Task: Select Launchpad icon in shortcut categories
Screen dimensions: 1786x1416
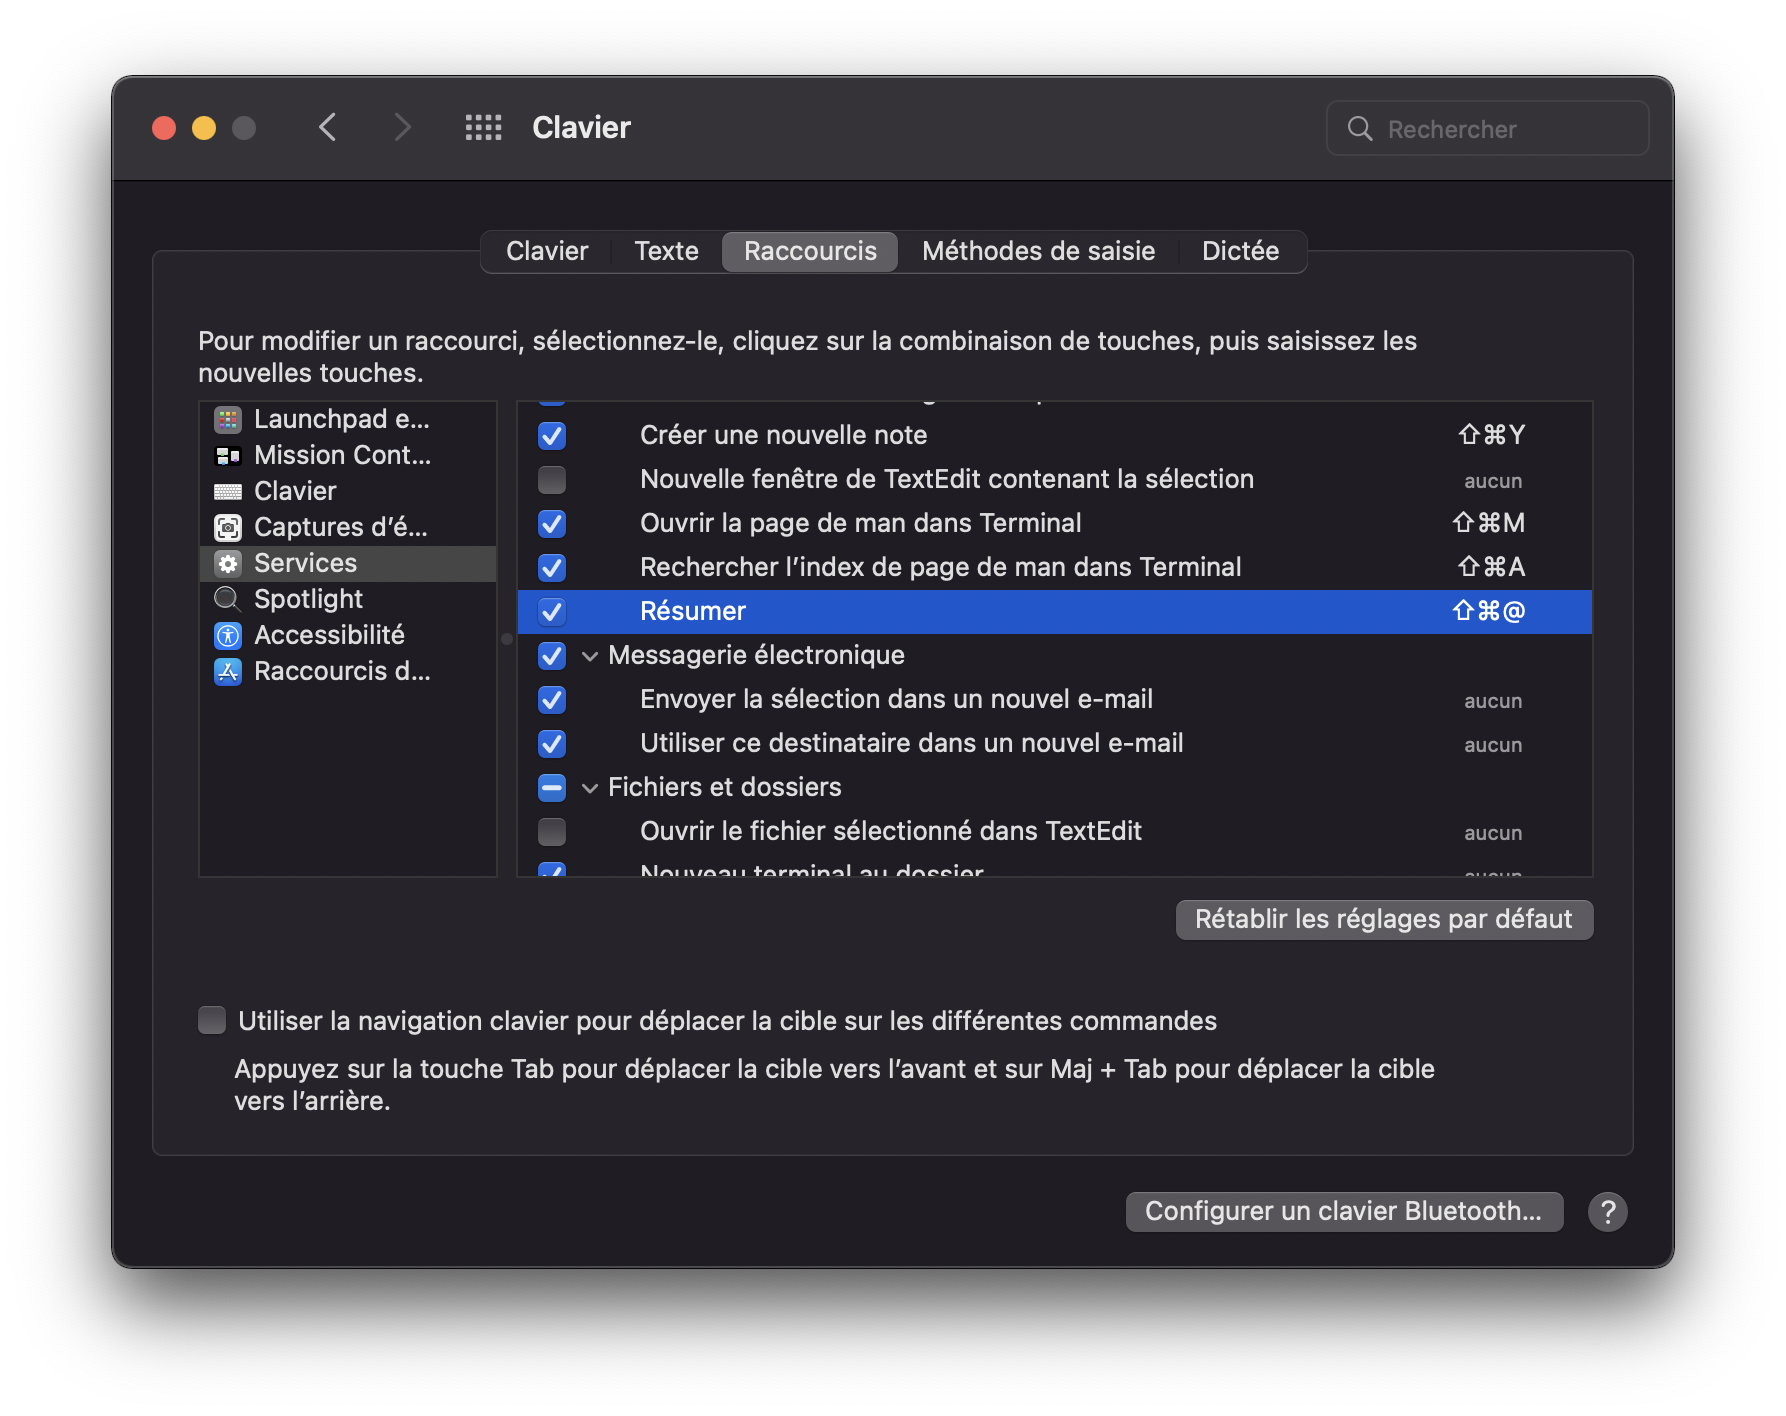Action: (228, 419)
